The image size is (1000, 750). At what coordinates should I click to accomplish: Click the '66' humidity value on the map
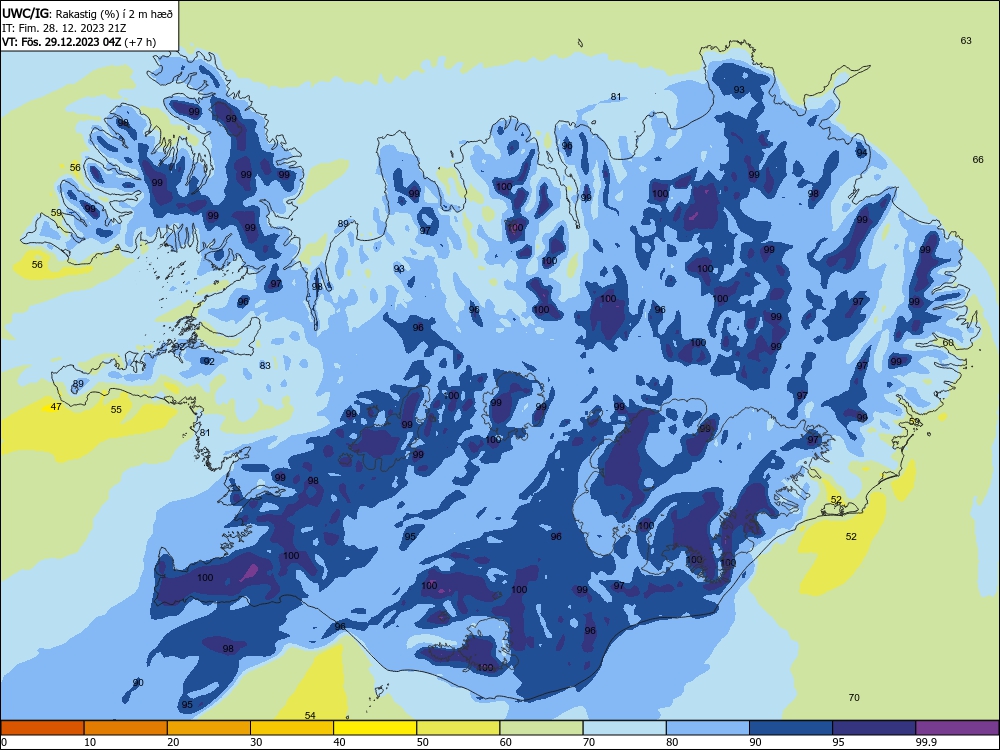(x=978, y=159)
